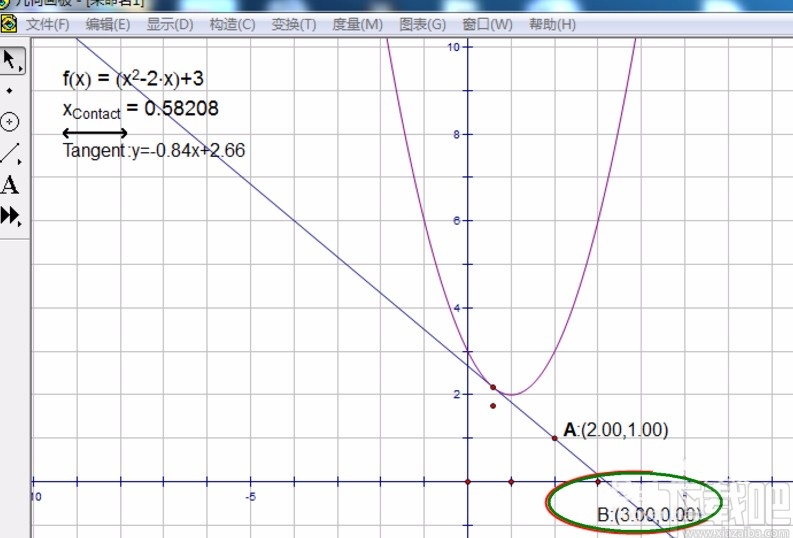Click the xContact measurement value
The height and width of the screenshot is (538, 793).
click(x=140, y=109)
